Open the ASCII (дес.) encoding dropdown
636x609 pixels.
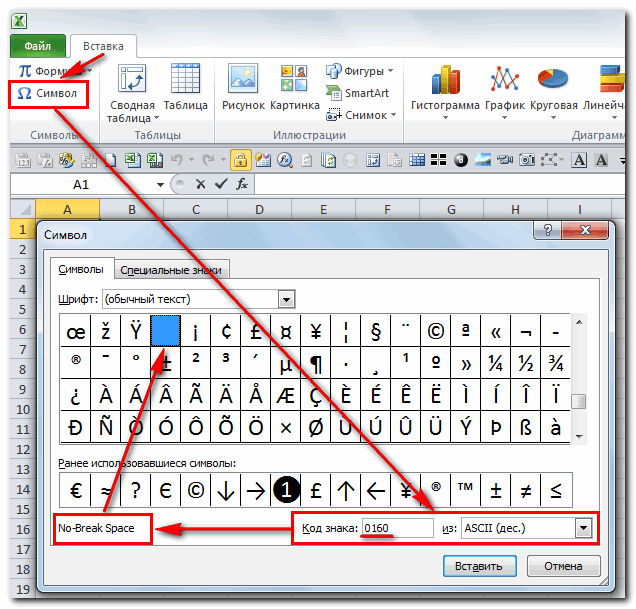click(583, 528)
